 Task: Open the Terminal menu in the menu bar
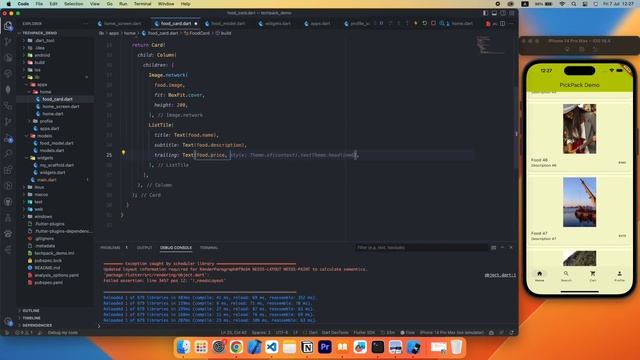pyautogui.click(x=142, y=4)
